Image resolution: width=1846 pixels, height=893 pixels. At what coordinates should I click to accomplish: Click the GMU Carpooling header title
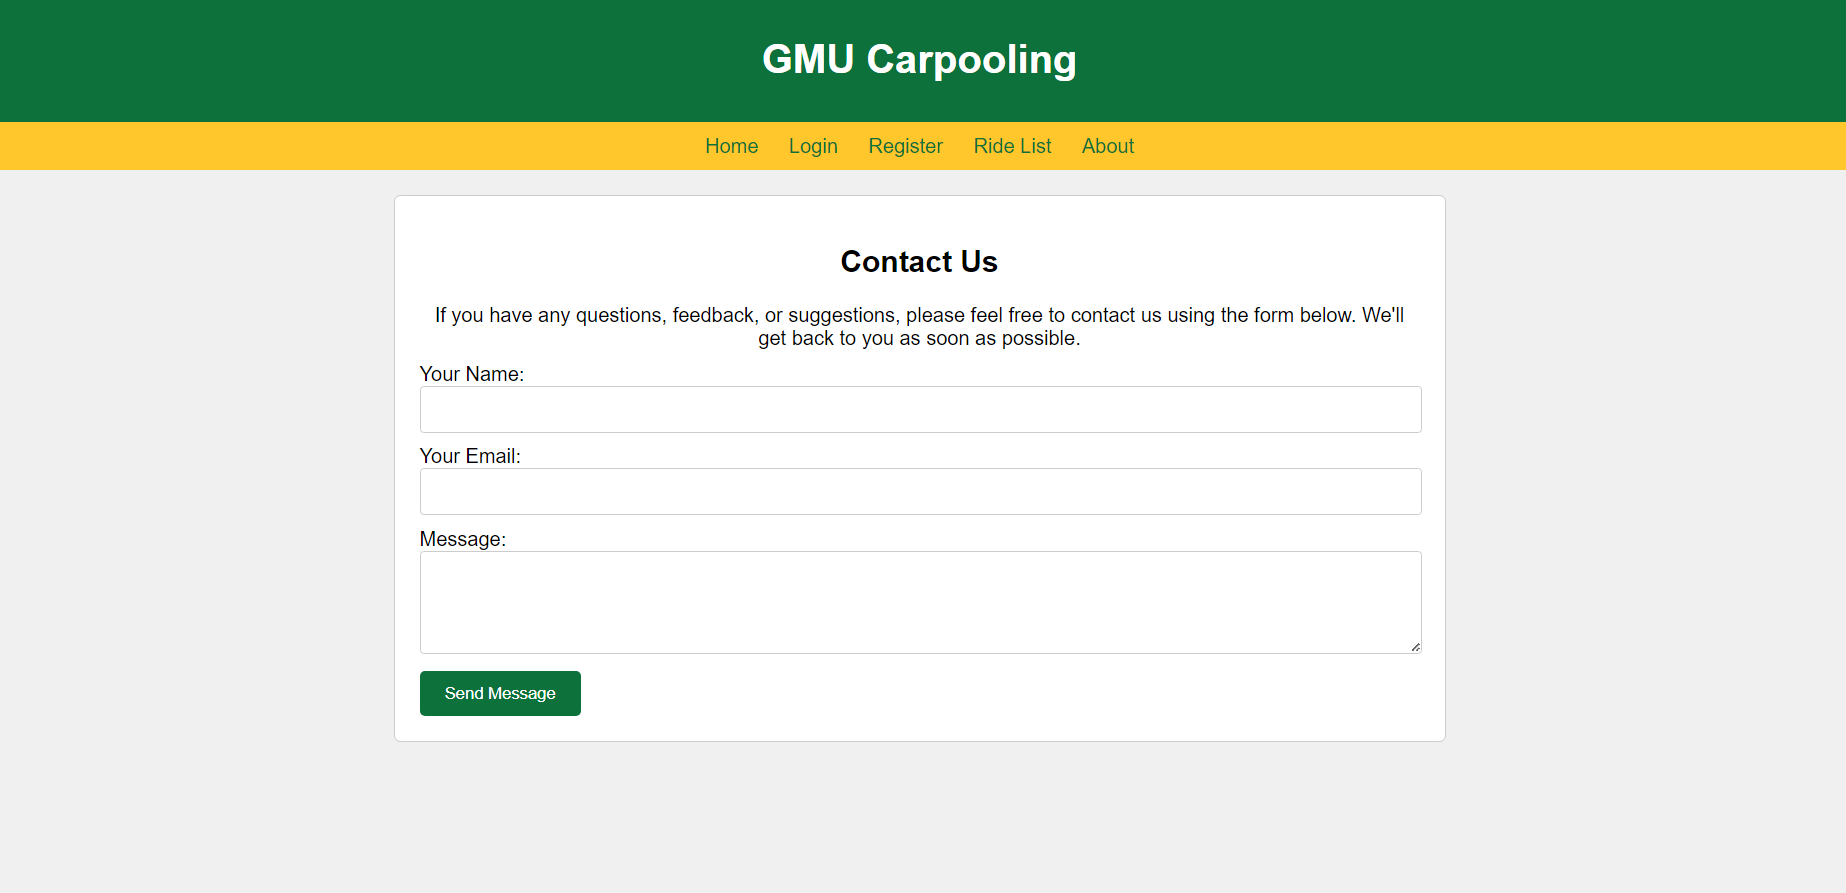click(919, 59)
